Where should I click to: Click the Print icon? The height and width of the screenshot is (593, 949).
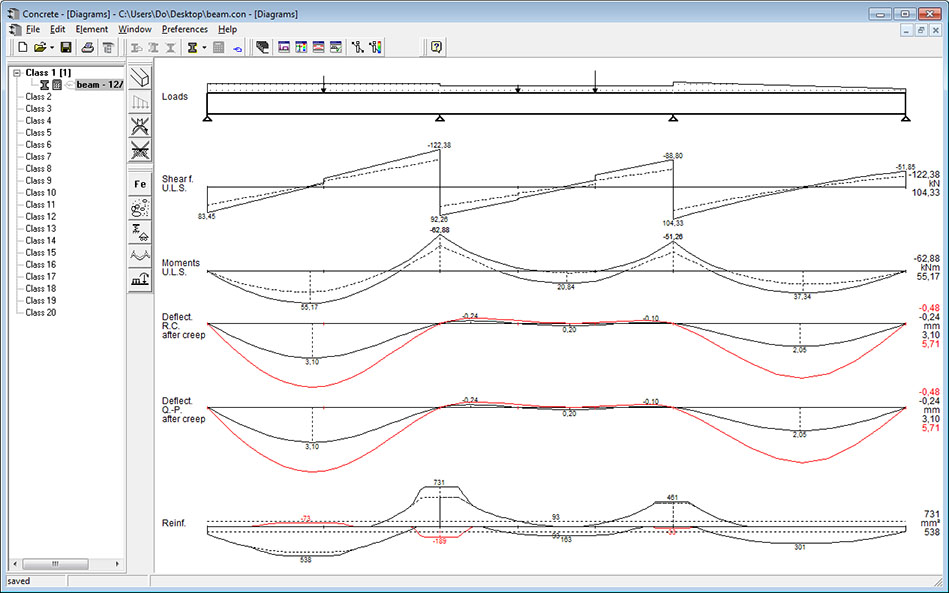pos(89,47)
